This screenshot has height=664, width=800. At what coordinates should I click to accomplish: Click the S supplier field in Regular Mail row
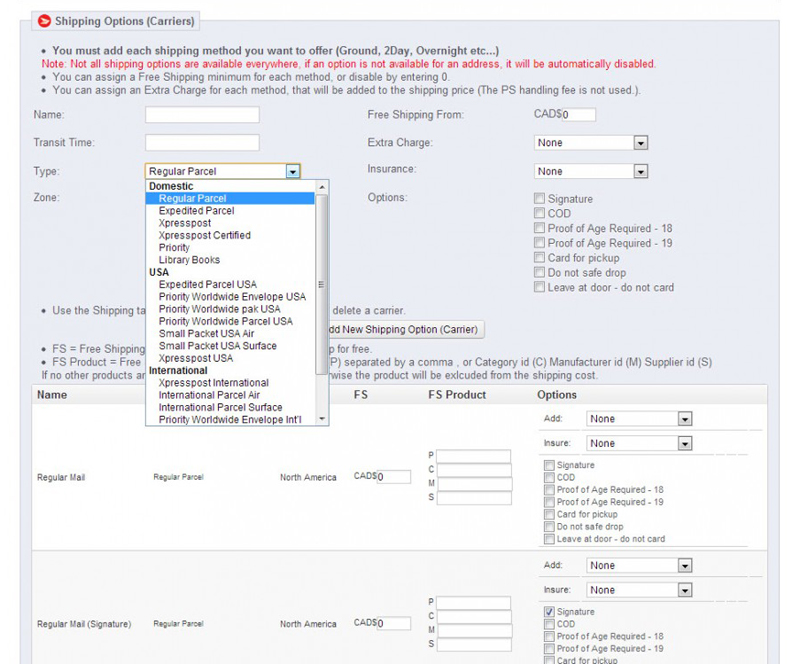click(x=474, y=498)
